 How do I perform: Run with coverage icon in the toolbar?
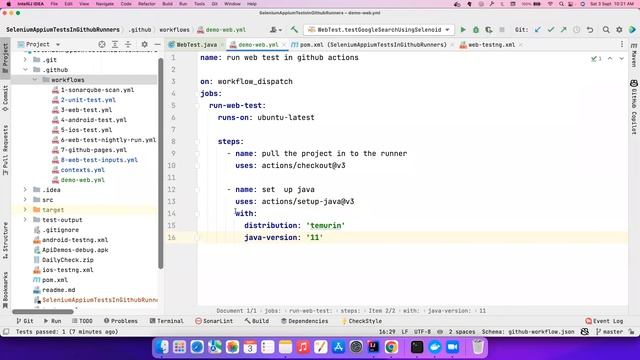(489, 30)
